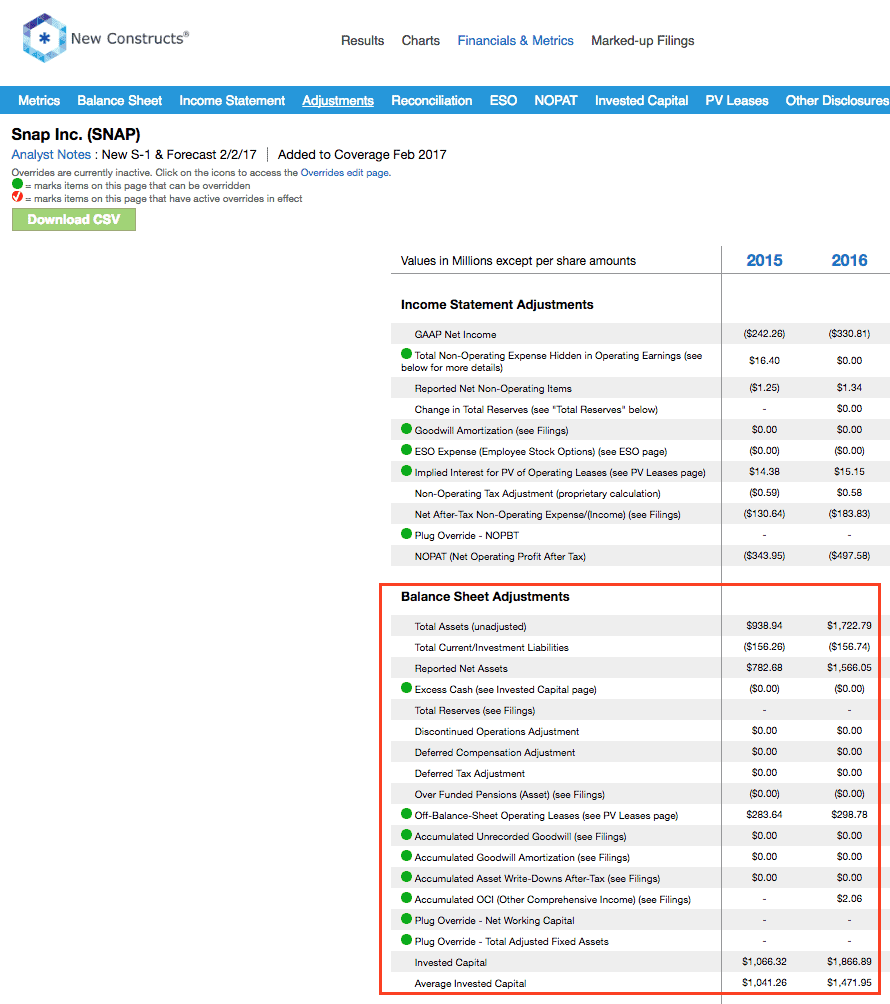
Task: Click Off-Balance-Sheet Operating Leases 2016 value $298.78
Action: pos(849,814)
